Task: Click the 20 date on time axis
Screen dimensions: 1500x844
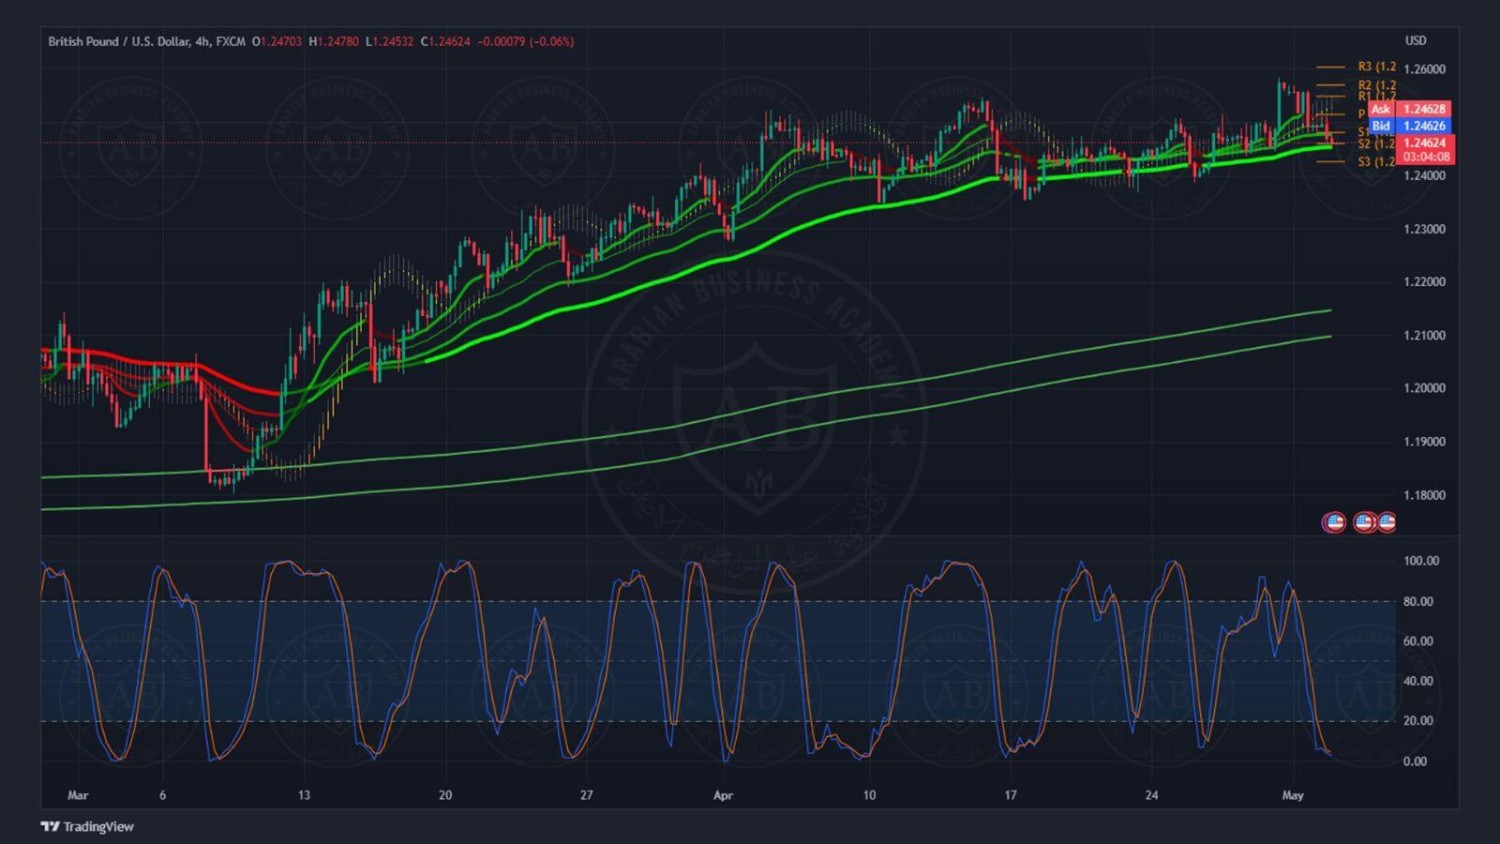Action: pyautogui.click(x=445, y=796)
